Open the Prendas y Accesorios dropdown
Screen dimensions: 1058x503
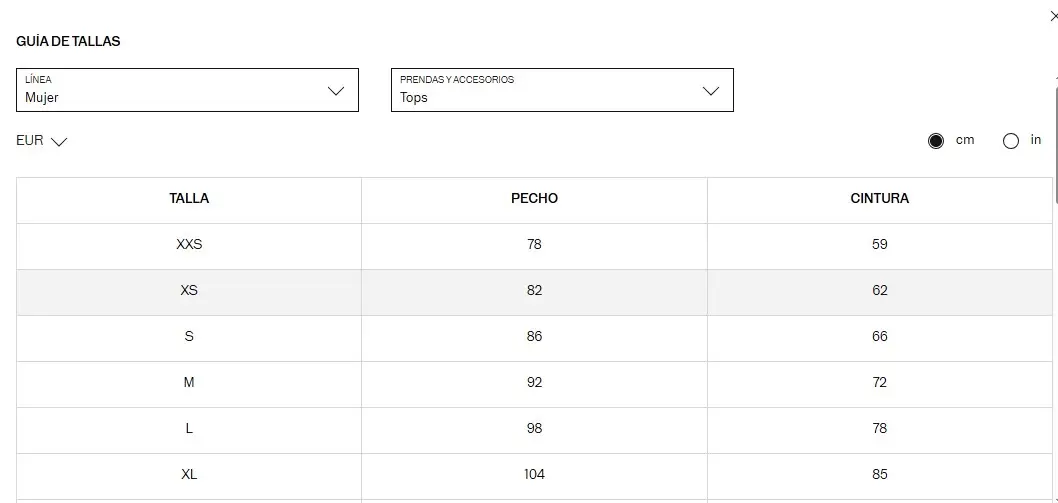click(x=562, y=90)
